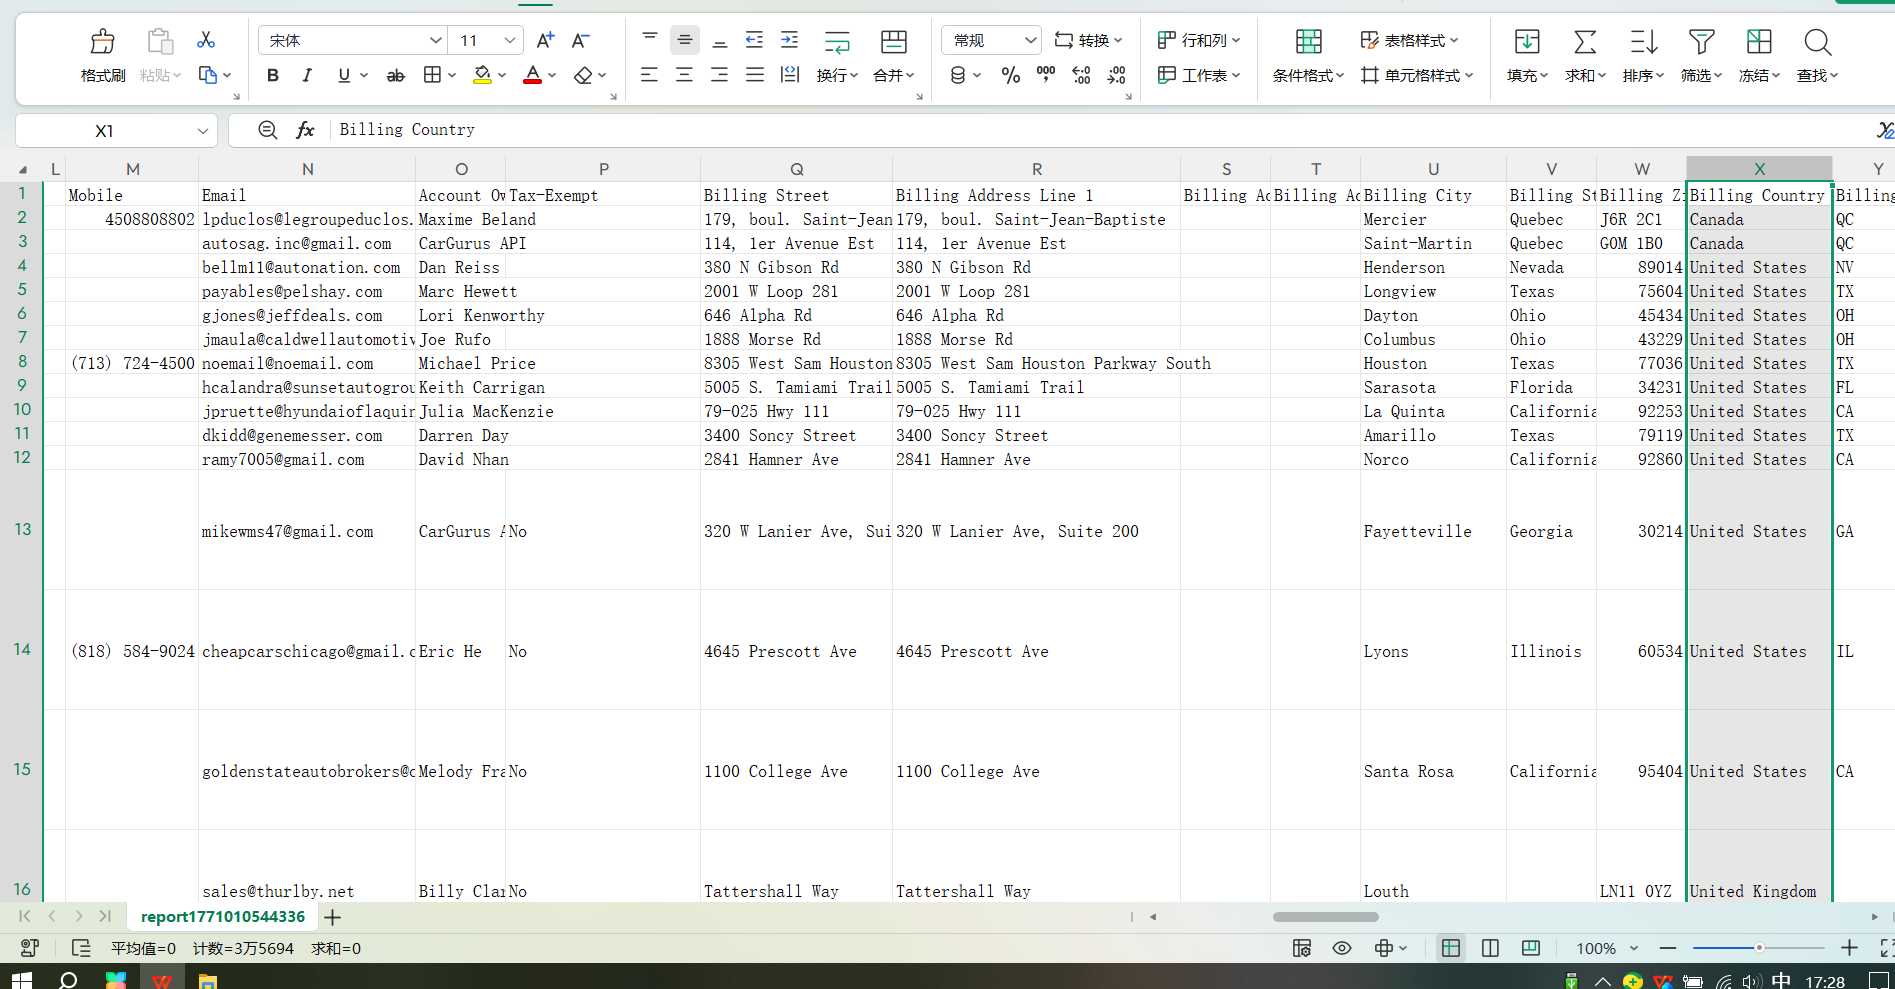This screenshot has width=1895, height=989.
Task: Toggle Bold formatting
Action: pos(272,75)
